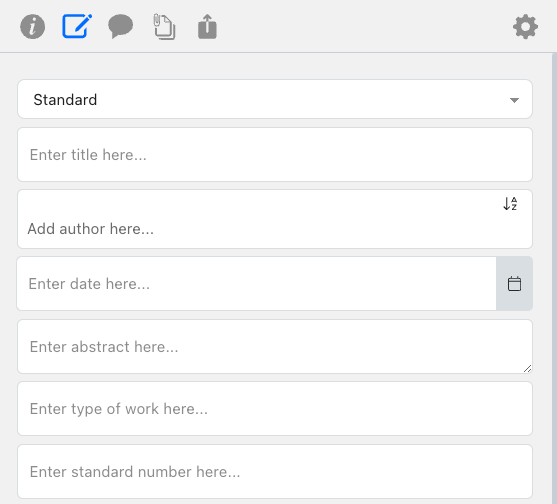Click the share export icon

207,27
